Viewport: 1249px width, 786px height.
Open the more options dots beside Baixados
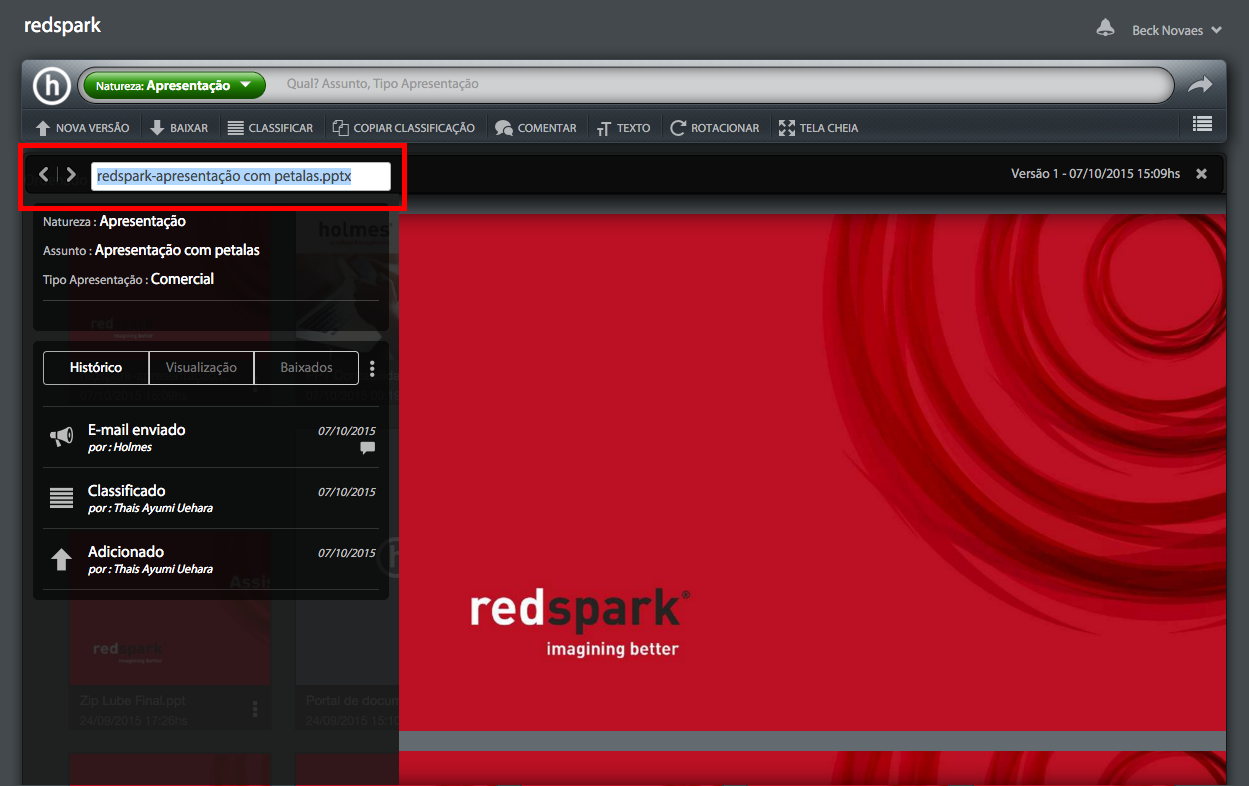coord(372,368)
